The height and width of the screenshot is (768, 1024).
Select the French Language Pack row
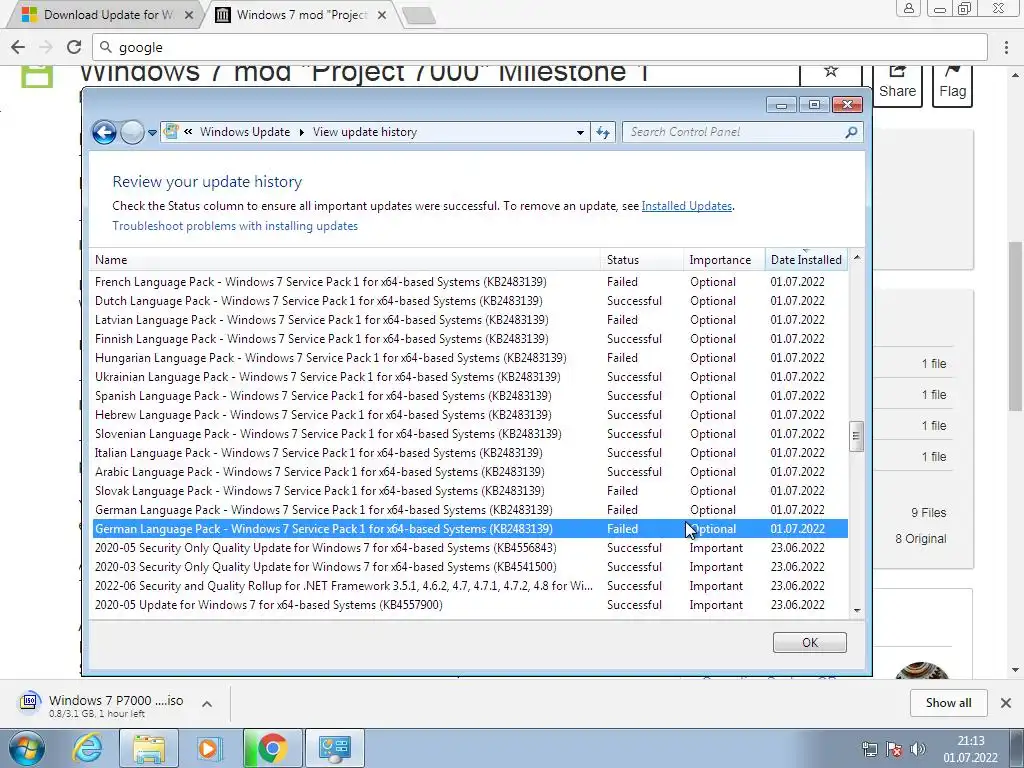[x=470, y=282]
